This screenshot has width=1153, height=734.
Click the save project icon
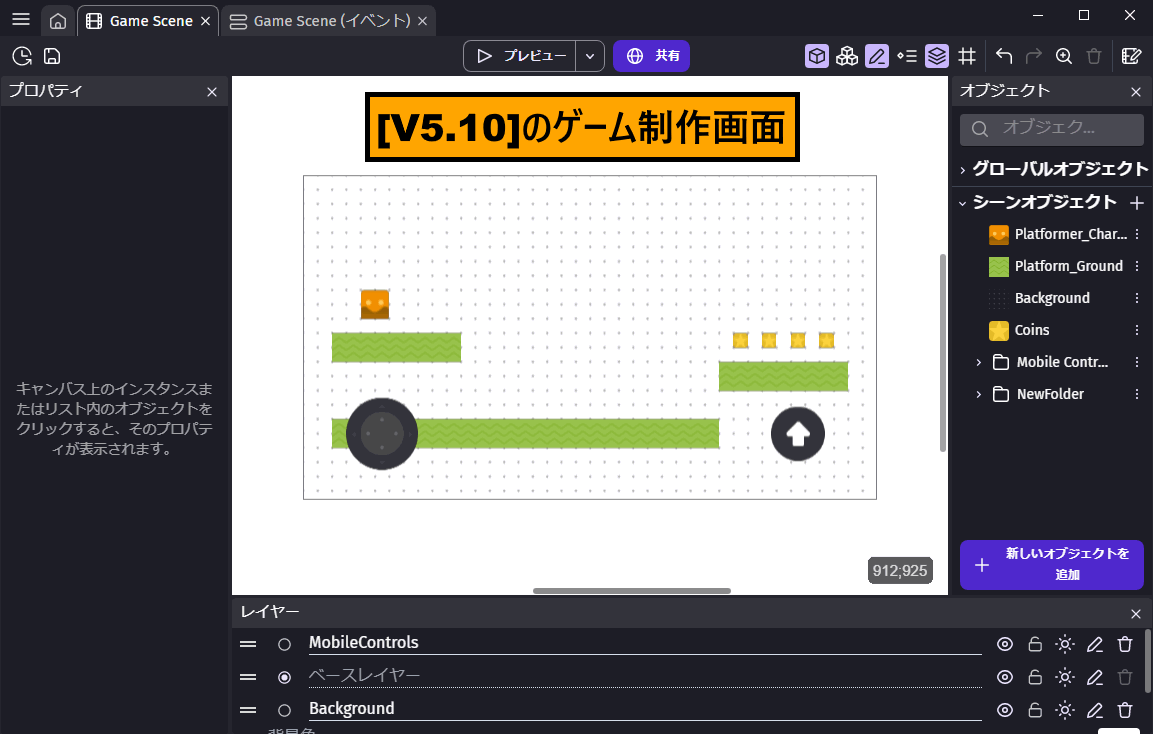click(52, 56)
